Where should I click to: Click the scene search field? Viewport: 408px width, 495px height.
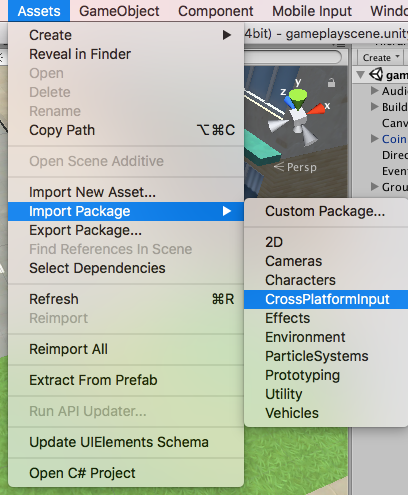click(293, 57)
